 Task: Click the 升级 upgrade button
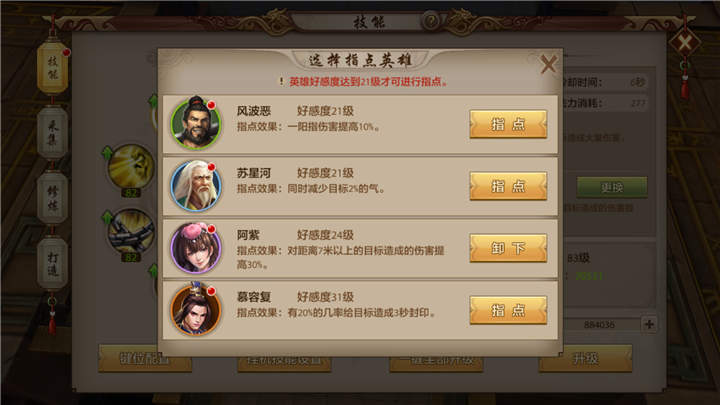(585, 358)
